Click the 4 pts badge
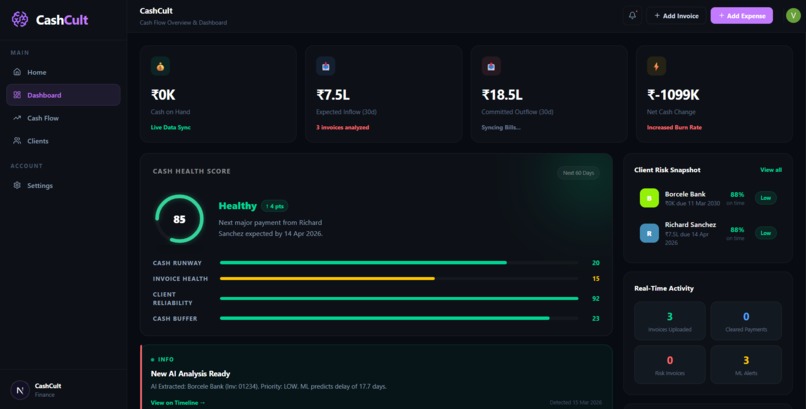Viewport: 806px width, 409px height. (274, 206)
